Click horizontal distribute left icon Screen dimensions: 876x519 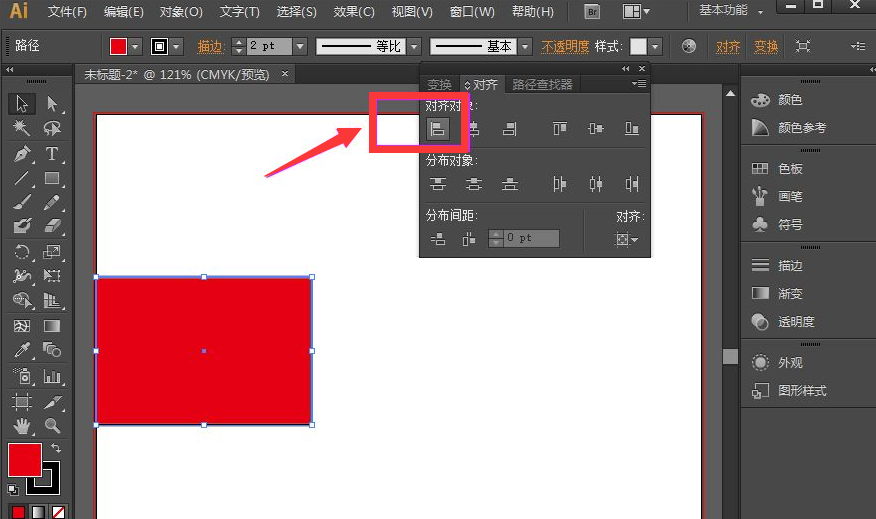(560, 184)
